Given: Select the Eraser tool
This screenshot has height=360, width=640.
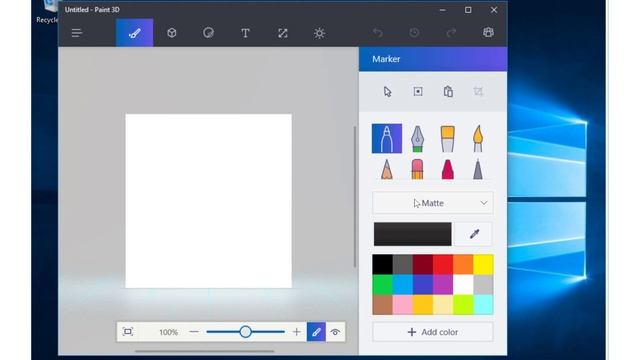Looking at the screenshot, I should pyautogui.click(x=417, y=169).
